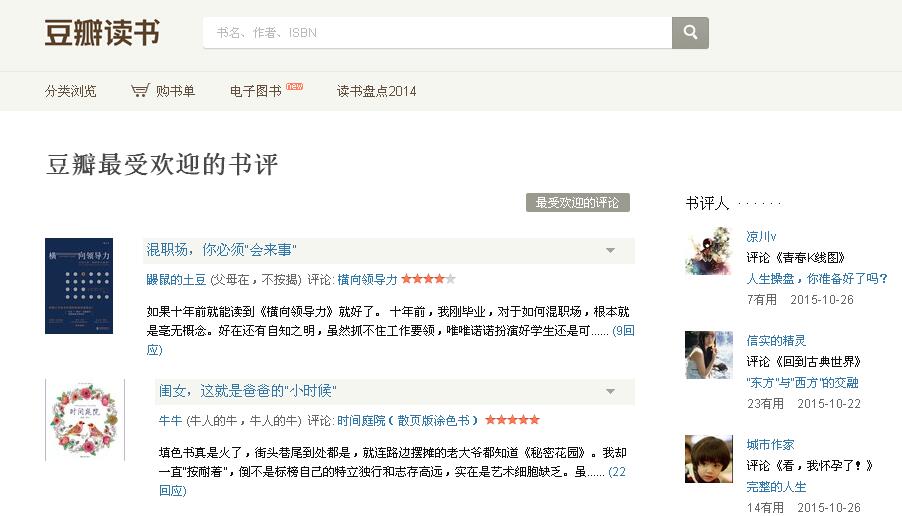Click the 豆瓣读书 logo
Viewport: 902px width, 516px height.
pyautogui.click(x=102, y=33)
